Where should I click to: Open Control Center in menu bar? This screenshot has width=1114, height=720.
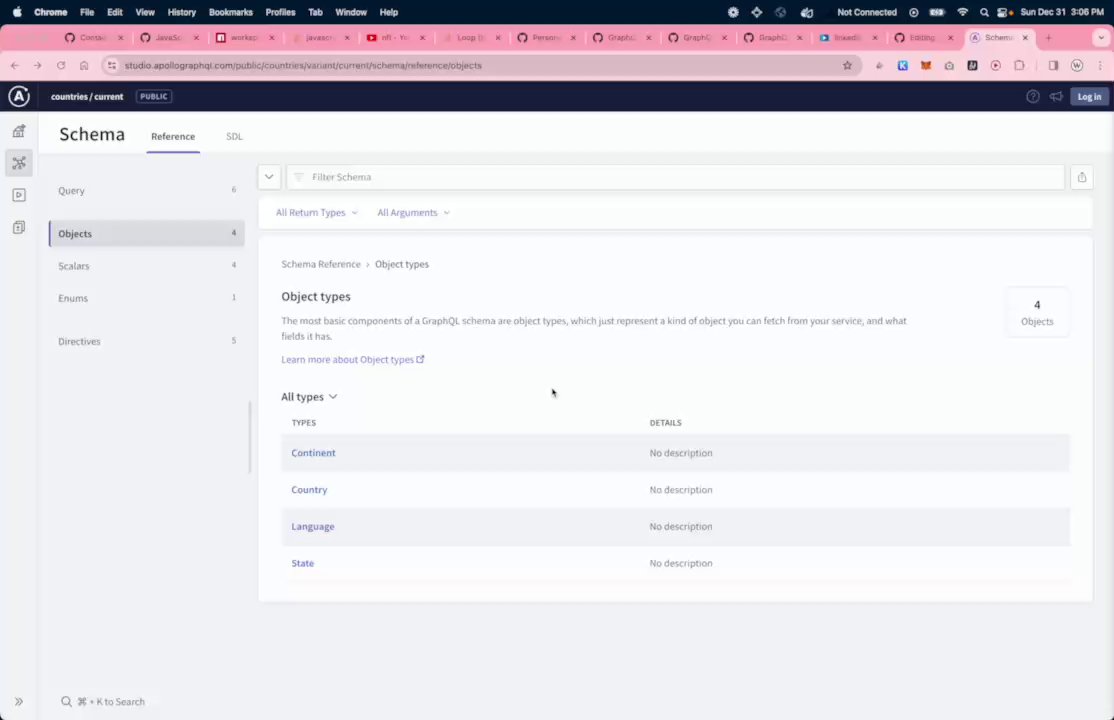click(1004, 12)
